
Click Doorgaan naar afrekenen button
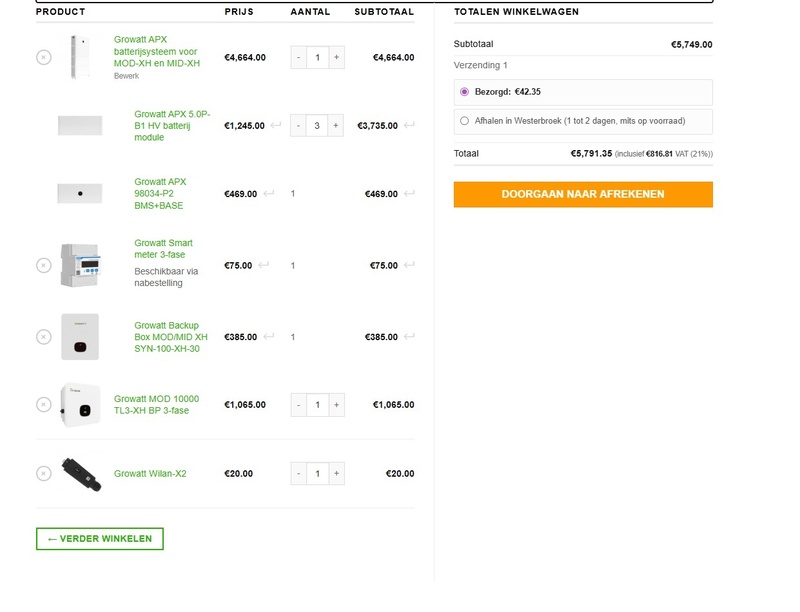(x=583, y=194)
